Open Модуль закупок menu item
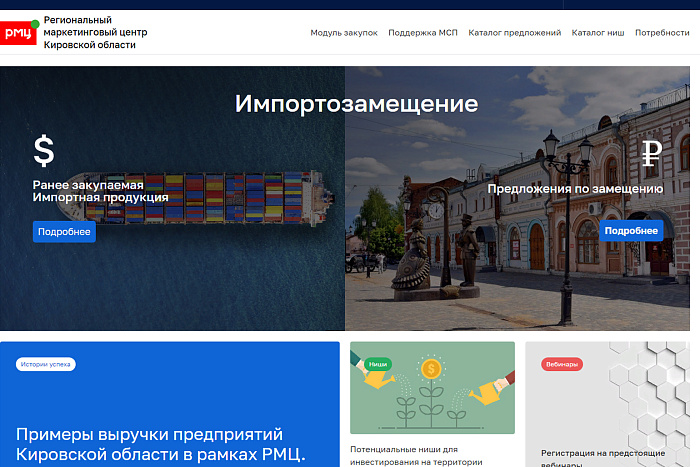700x467 pixels. [344, 33]
